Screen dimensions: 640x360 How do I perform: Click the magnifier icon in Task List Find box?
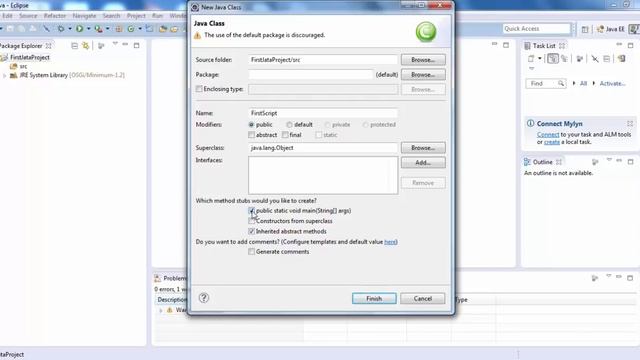pyautogui.click(x=561, y=83)
